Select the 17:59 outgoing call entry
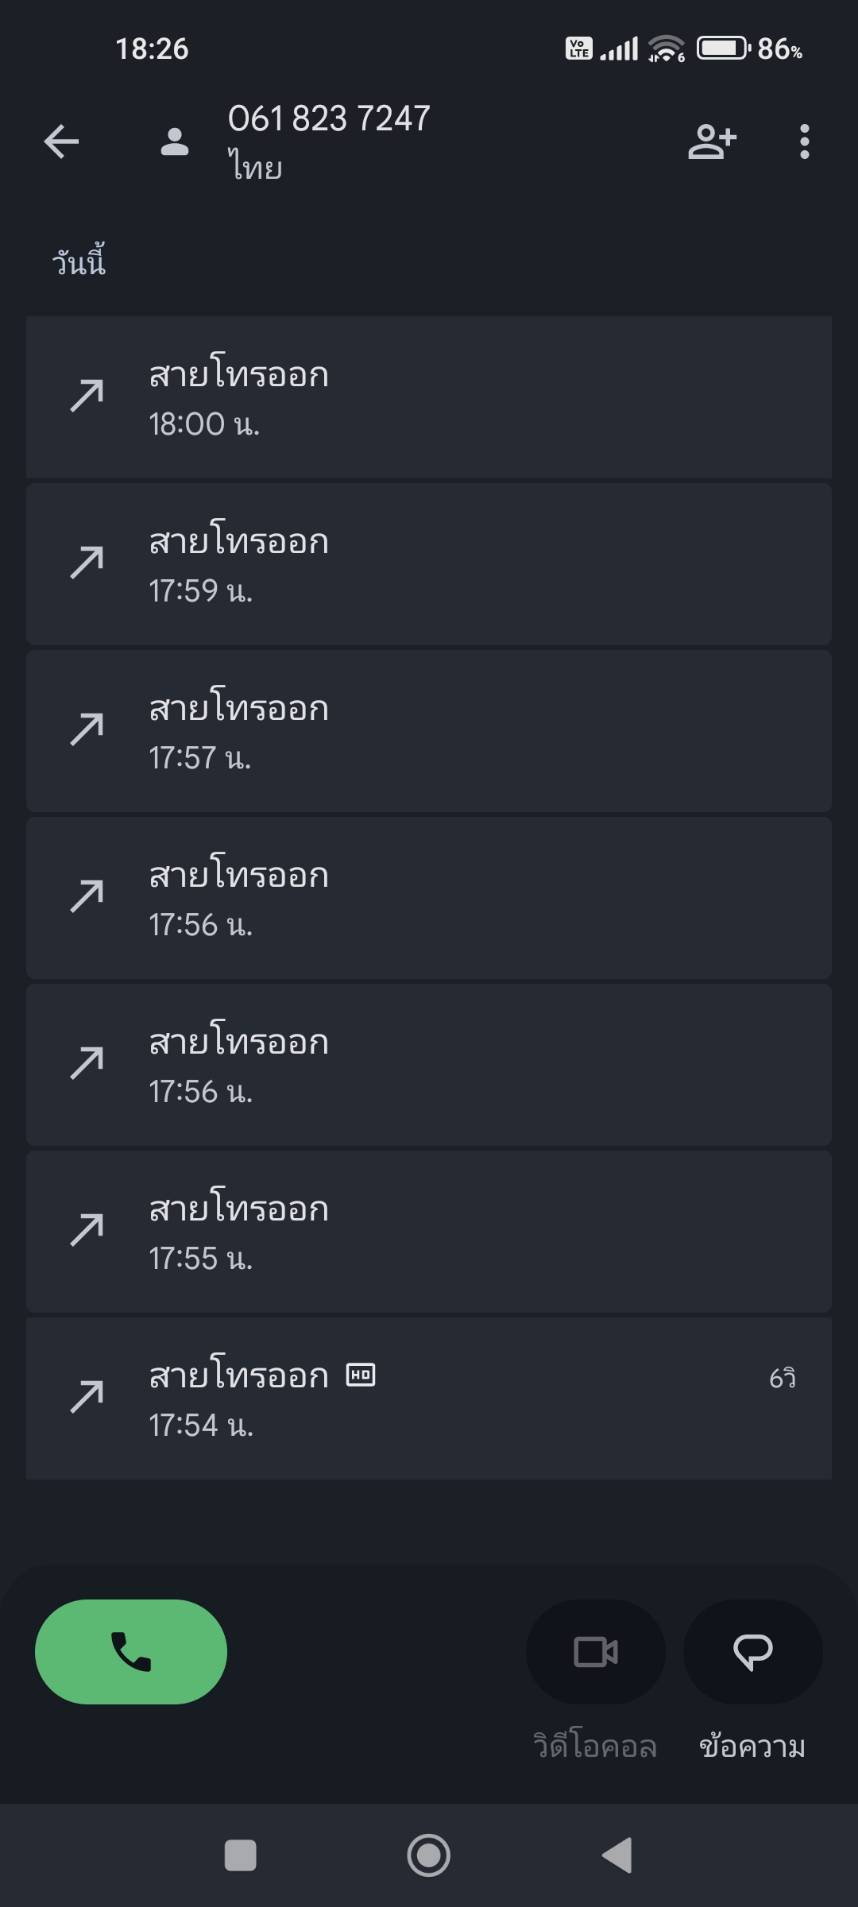This screenshot has height=1907, width=858. [428, 564]
